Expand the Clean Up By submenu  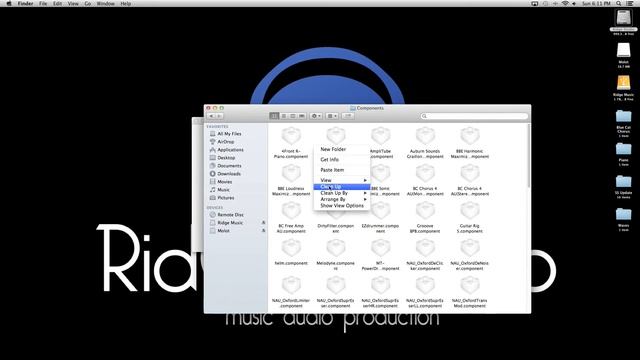tap(342, 193)
